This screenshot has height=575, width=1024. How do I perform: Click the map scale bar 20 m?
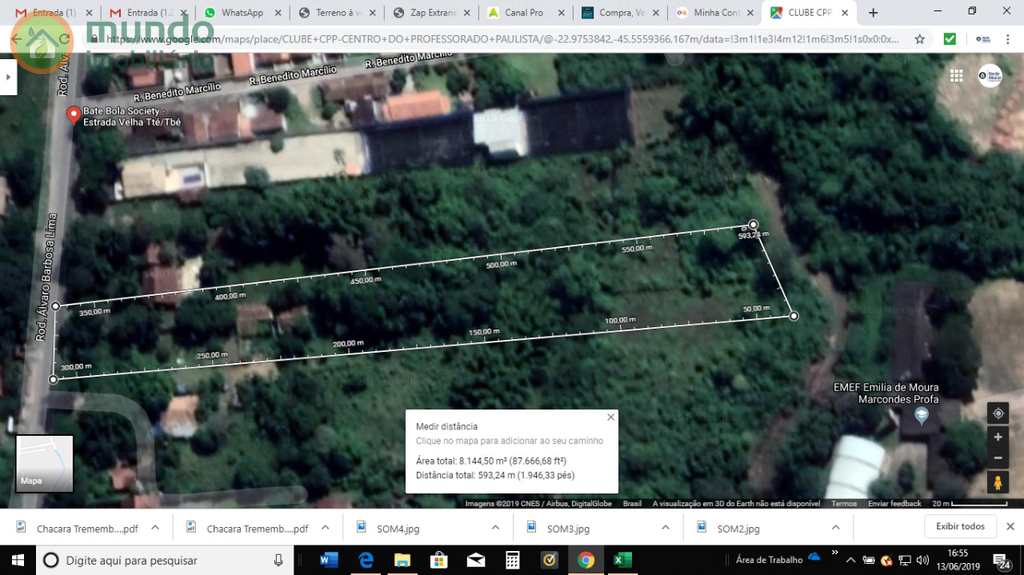pyautogui.click(x=970, y=503)
